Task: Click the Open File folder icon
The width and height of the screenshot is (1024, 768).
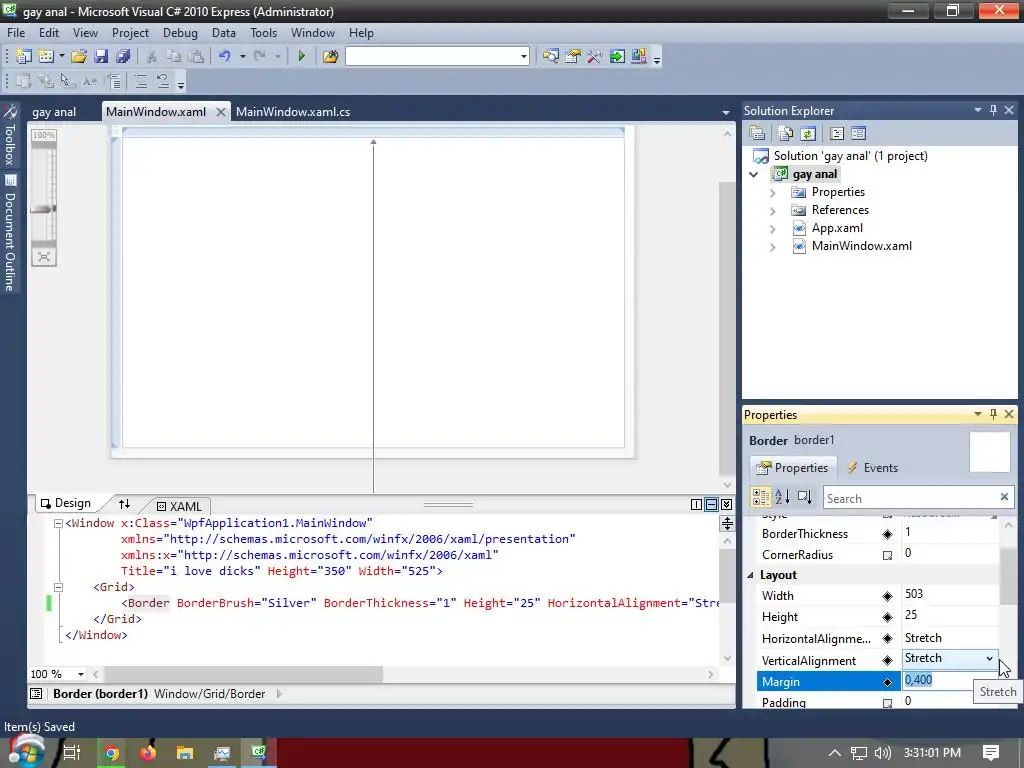Action: click(79, 56)
